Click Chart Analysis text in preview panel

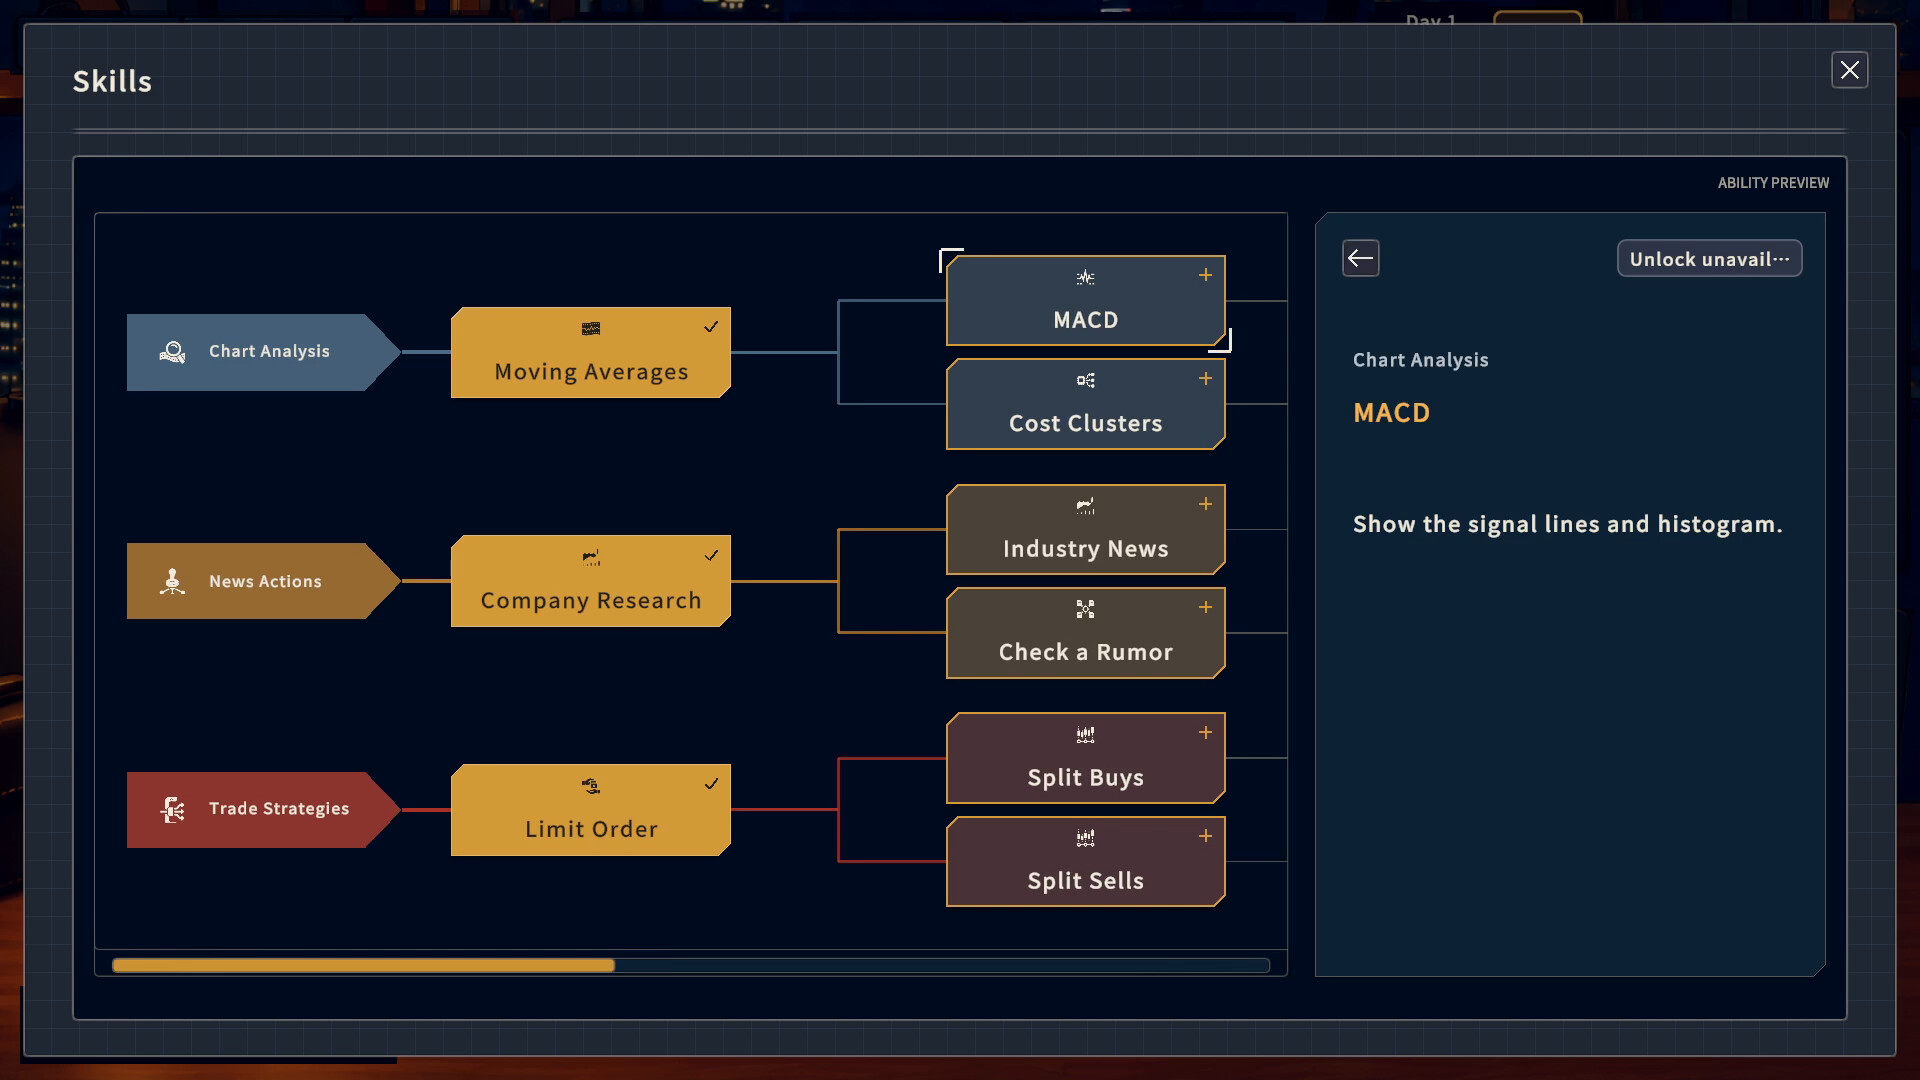[1420, 360]
